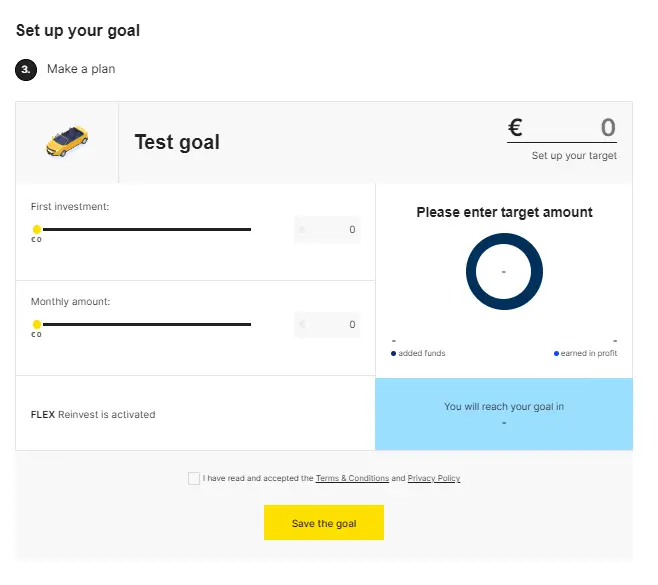
Task: Click the FLEX Reinvest is activated text
Action: tap(93, 415)
